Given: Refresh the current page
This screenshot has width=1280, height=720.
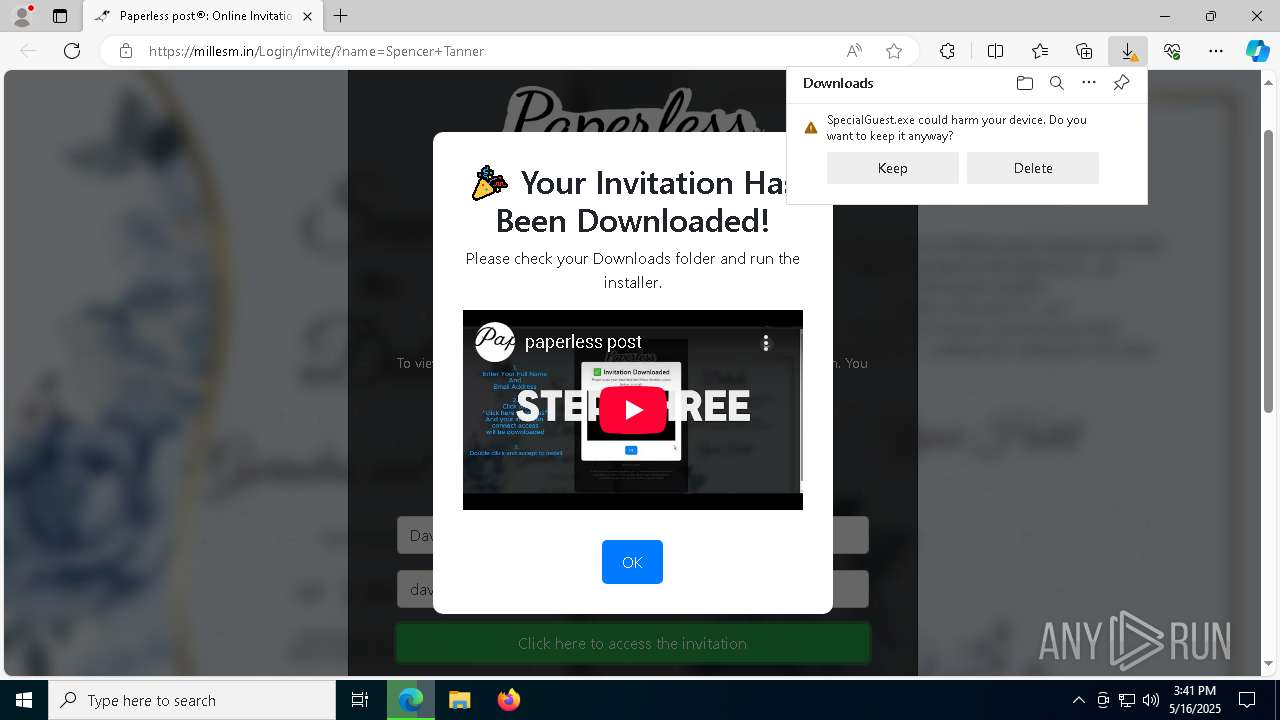Looking at the screenshot, I should point(72,51).
